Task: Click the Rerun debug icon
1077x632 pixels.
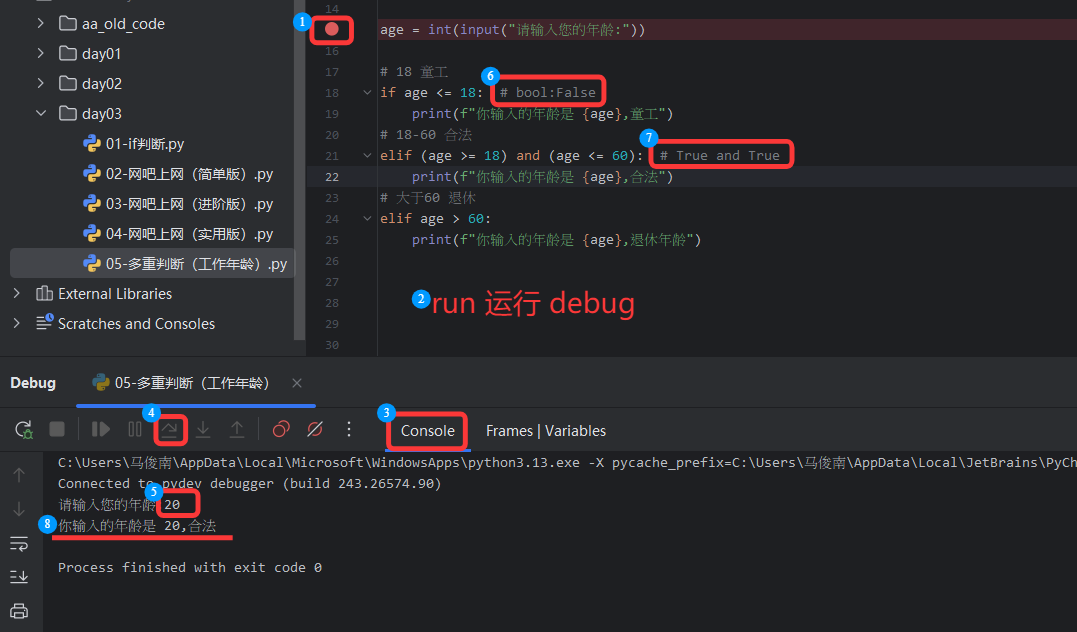Action: (23, 430)
